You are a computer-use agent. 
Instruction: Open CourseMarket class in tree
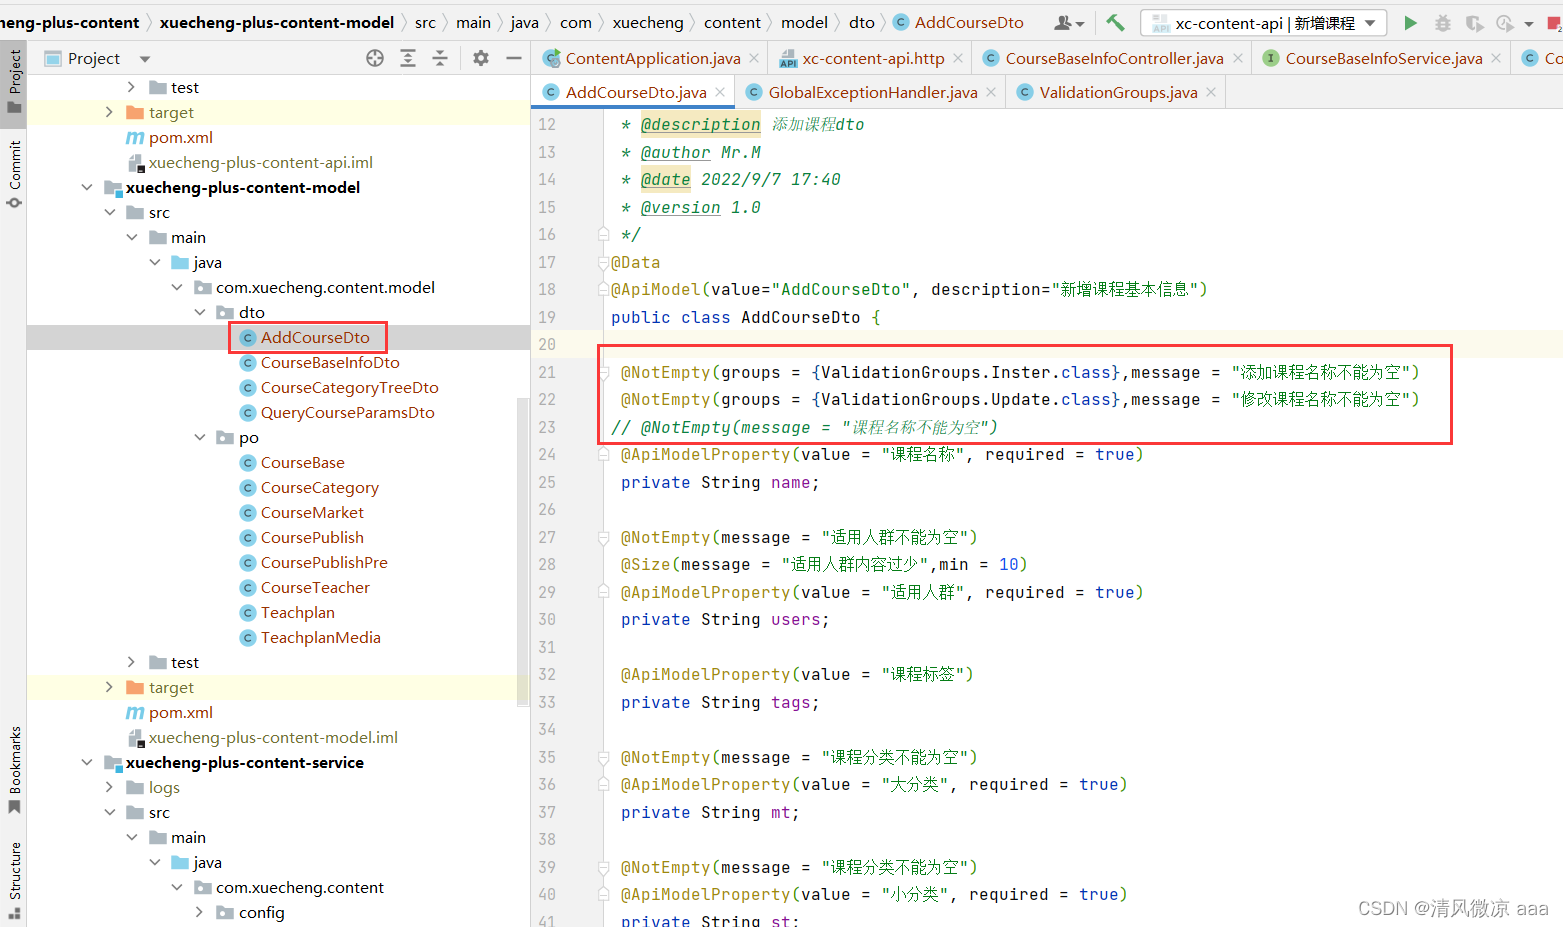coord(312,512)
